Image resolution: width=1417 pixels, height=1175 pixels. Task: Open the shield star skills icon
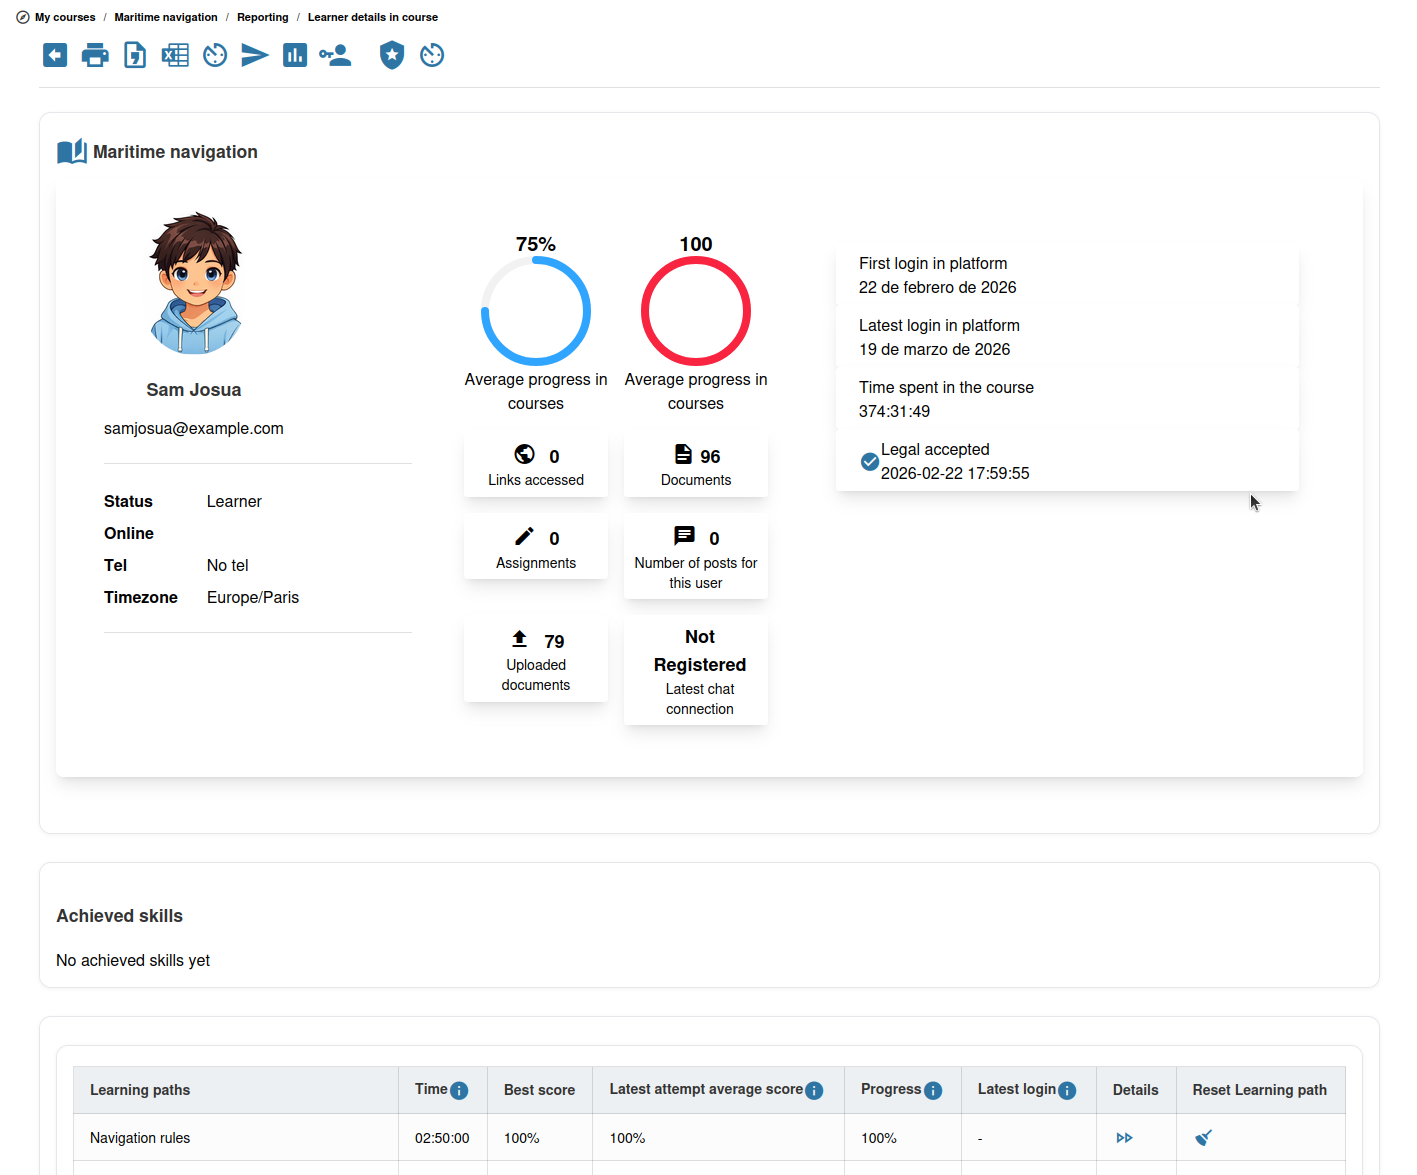[392, 55]
